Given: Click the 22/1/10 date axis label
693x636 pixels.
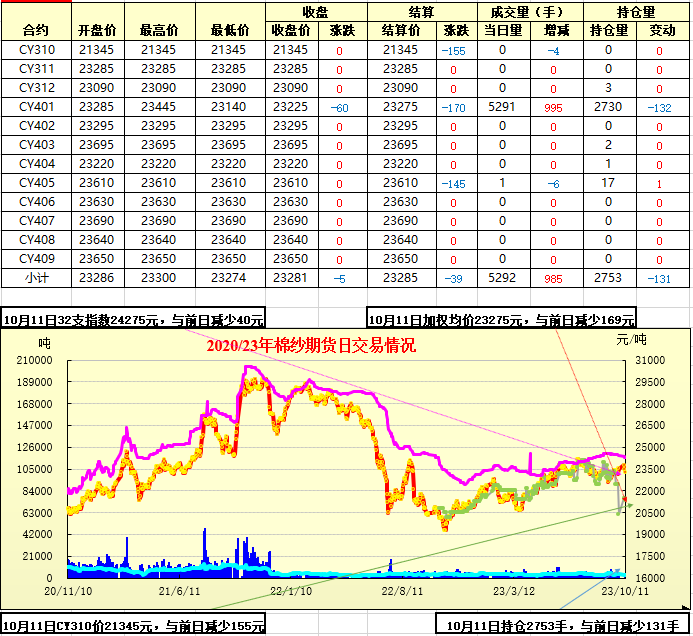Looking at the screenshot, I should pos(292,590).
